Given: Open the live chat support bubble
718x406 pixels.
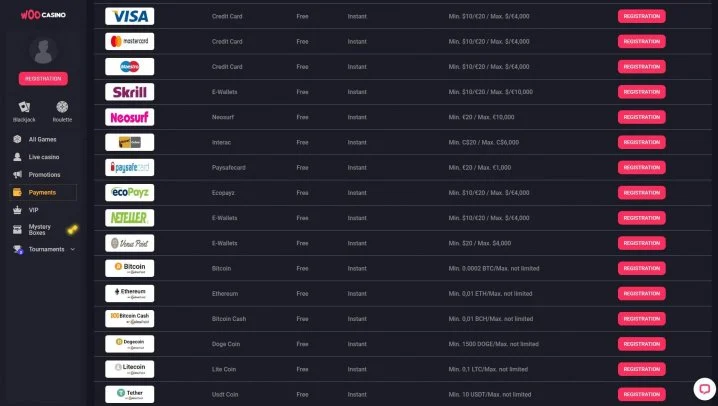Looking at the screenshot, I should coord(703,389).
